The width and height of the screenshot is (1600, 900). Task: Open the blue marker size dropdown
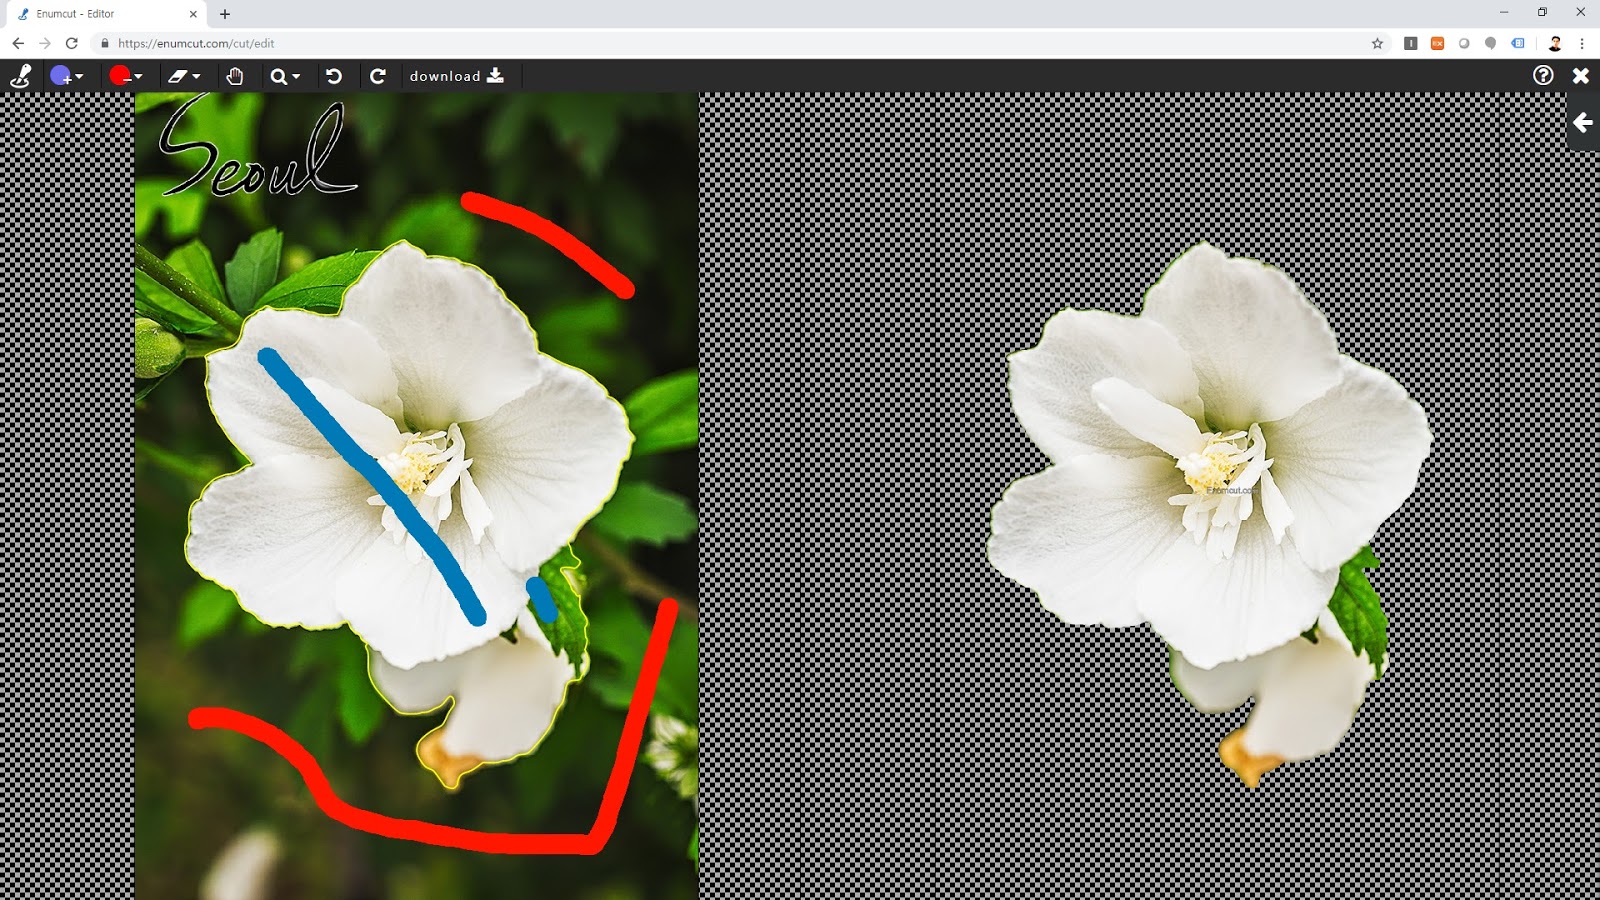[x=81, y=75]
